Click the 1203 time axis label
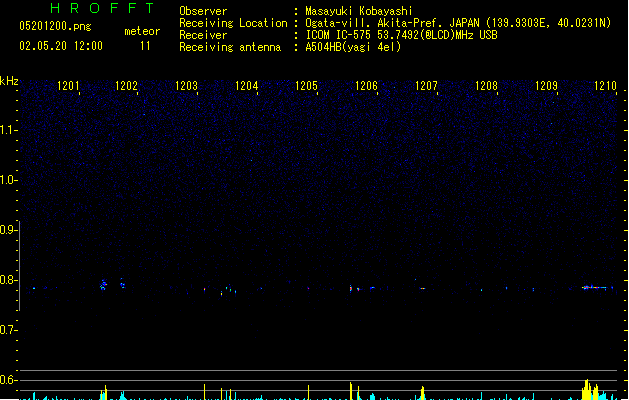Viewport: 629px width, 400px height. [x=187, y=86]
